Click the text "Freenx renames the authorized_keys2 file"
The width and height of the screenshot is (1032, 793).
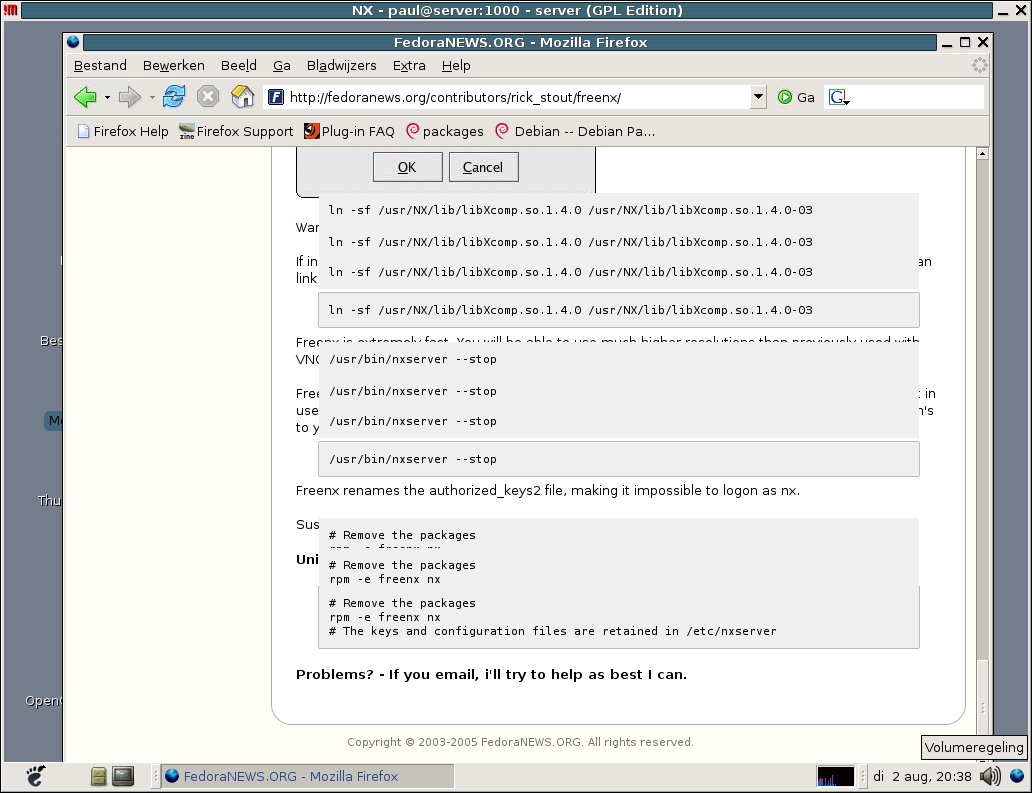click(430, 490)
